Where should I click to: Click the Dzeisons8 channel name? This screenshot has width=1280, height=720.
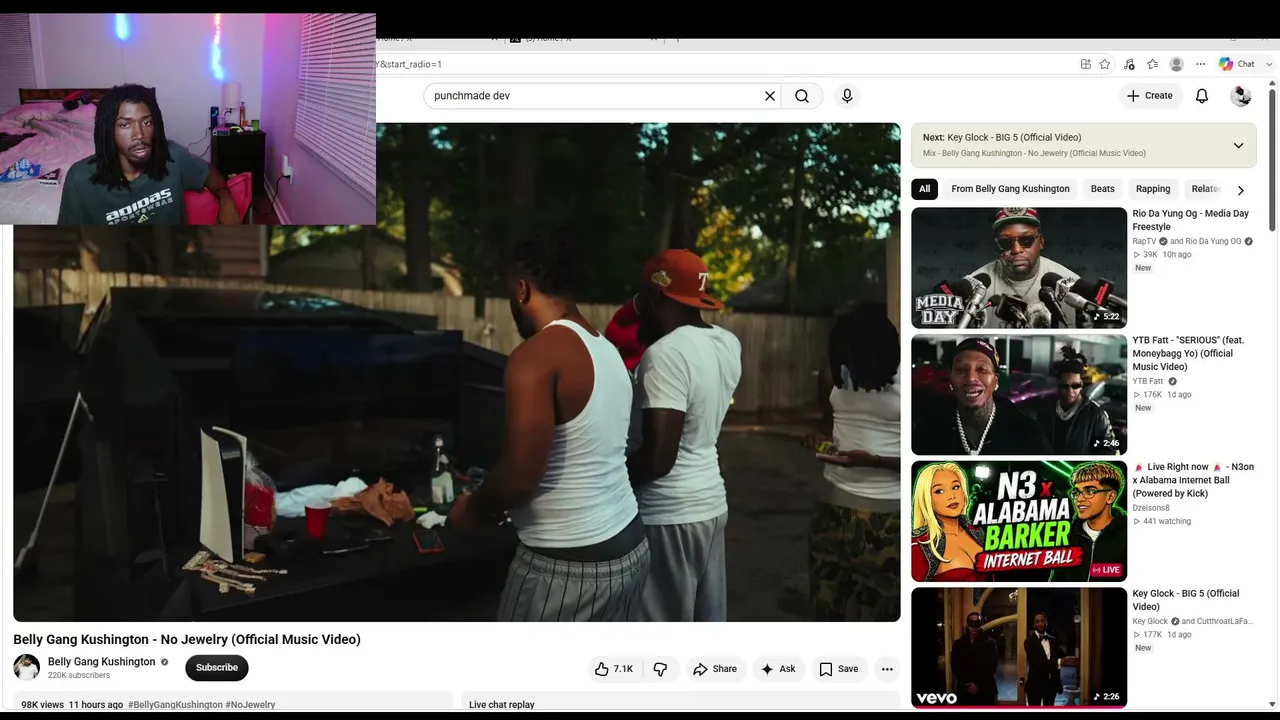[1151, 508]
